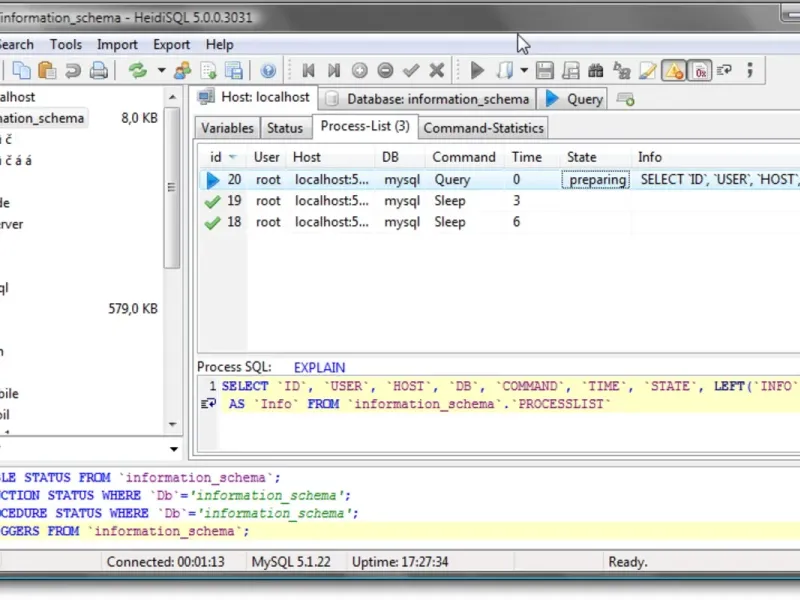This screenshot has height=600, width=800.
Task: Click the Copy toolbar icon
Action: click(21, 70)
